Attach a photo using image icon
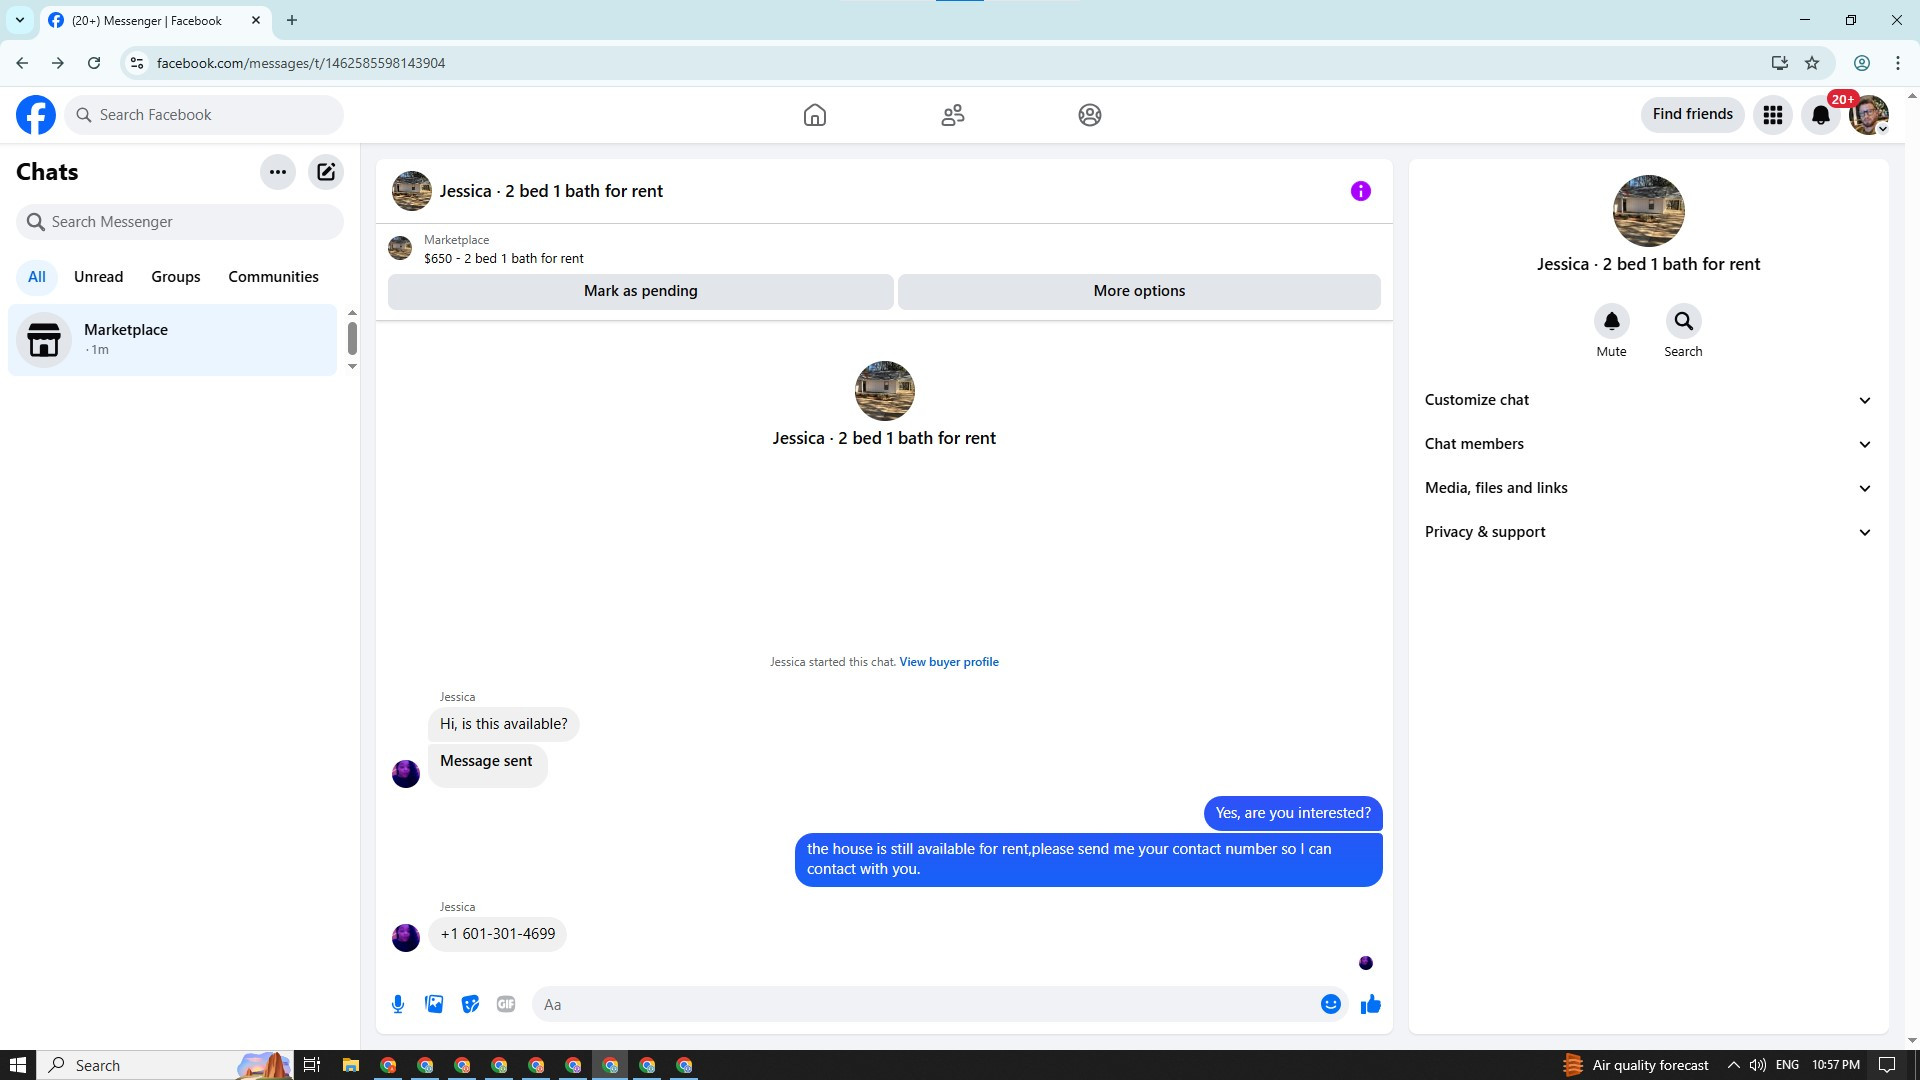Image resolution: width=1920 pixels, height=1080 pixels. tap(434, 1004)
